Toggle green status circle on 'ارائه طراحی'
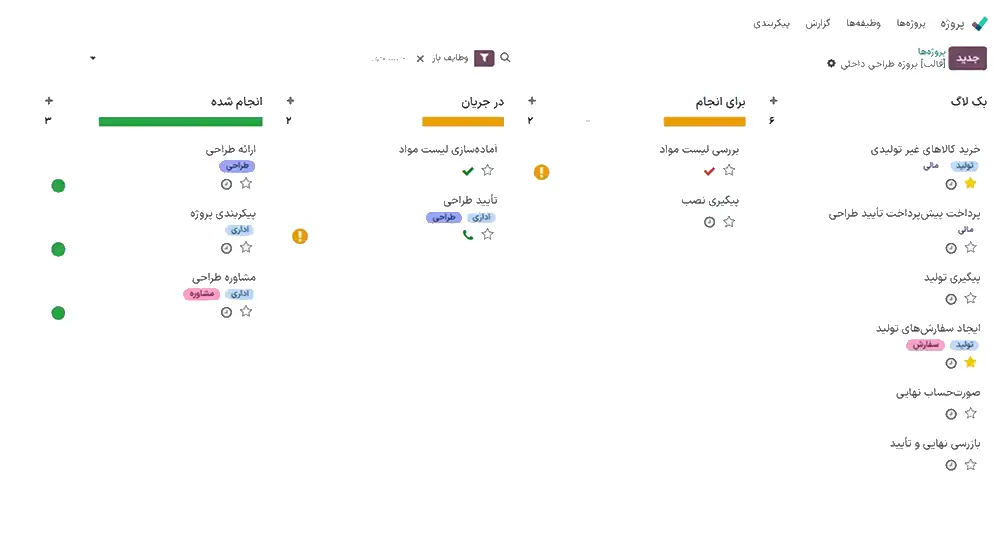Image resolution: width=1008 pixels, height=554 pixels. 58,186
